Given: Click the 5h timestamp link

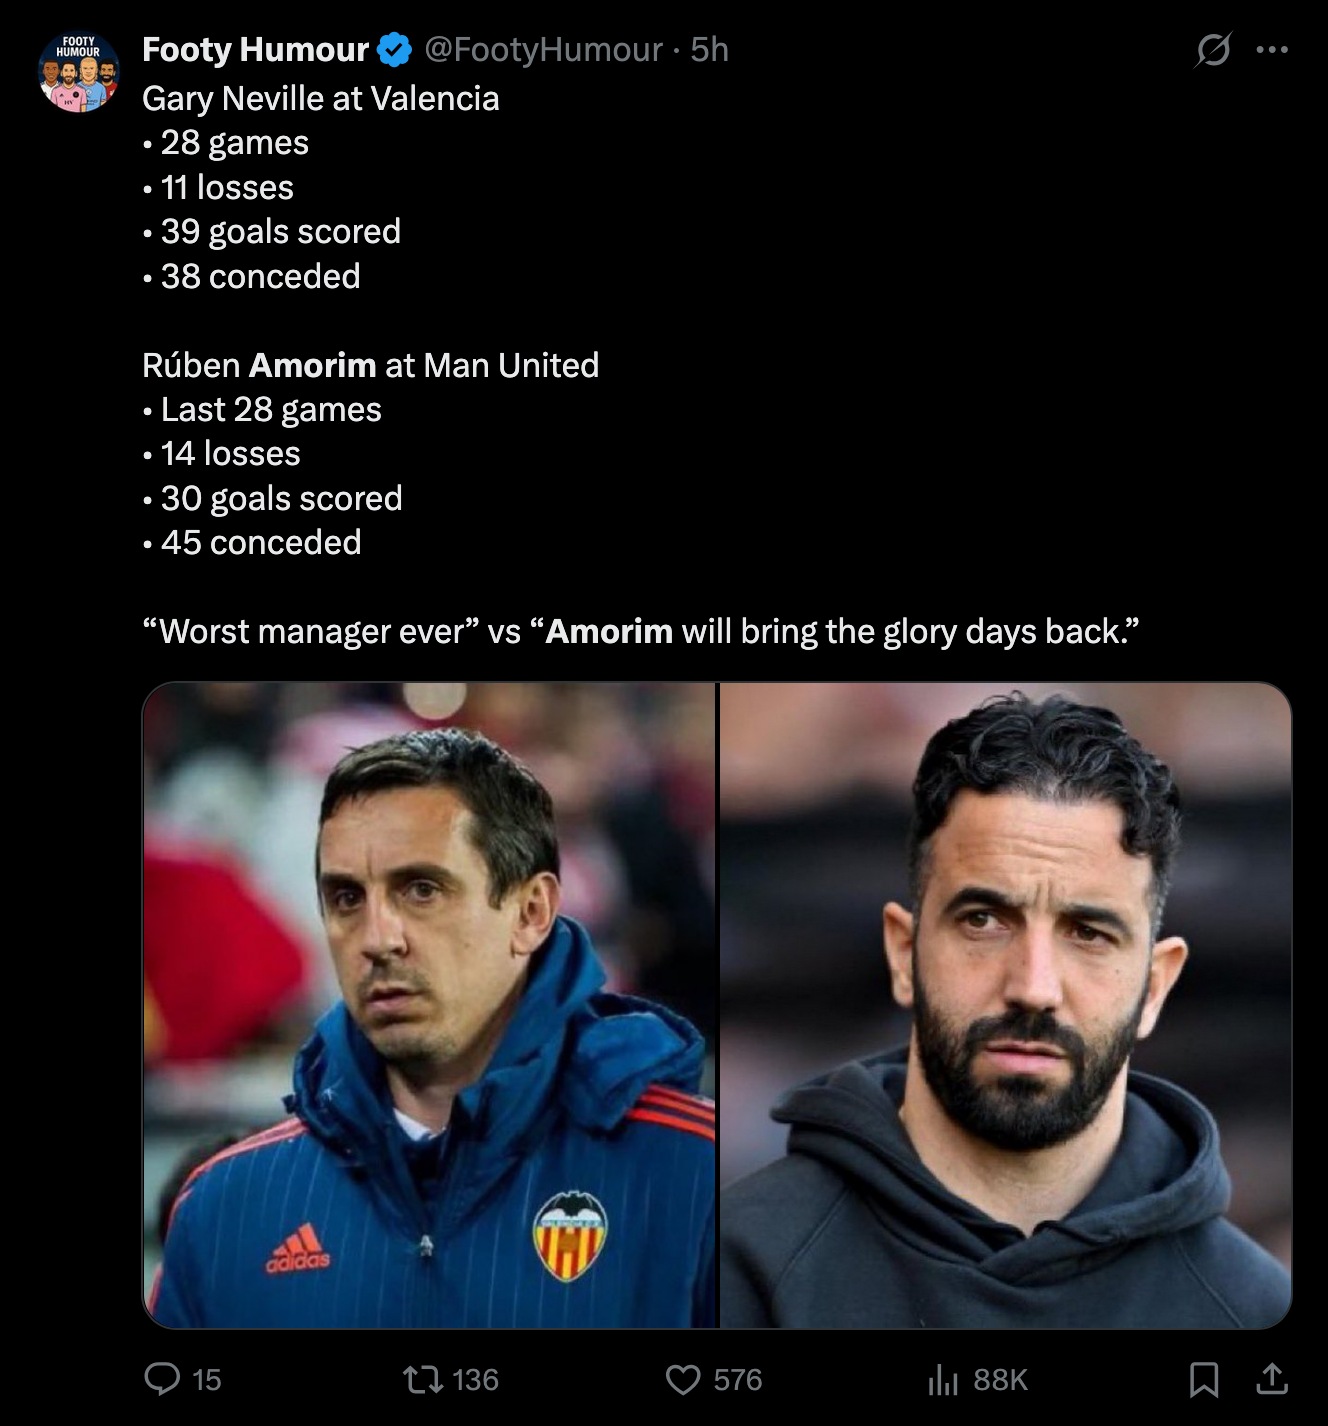Looking at the screenshot, I should click(x=709, y=49).
